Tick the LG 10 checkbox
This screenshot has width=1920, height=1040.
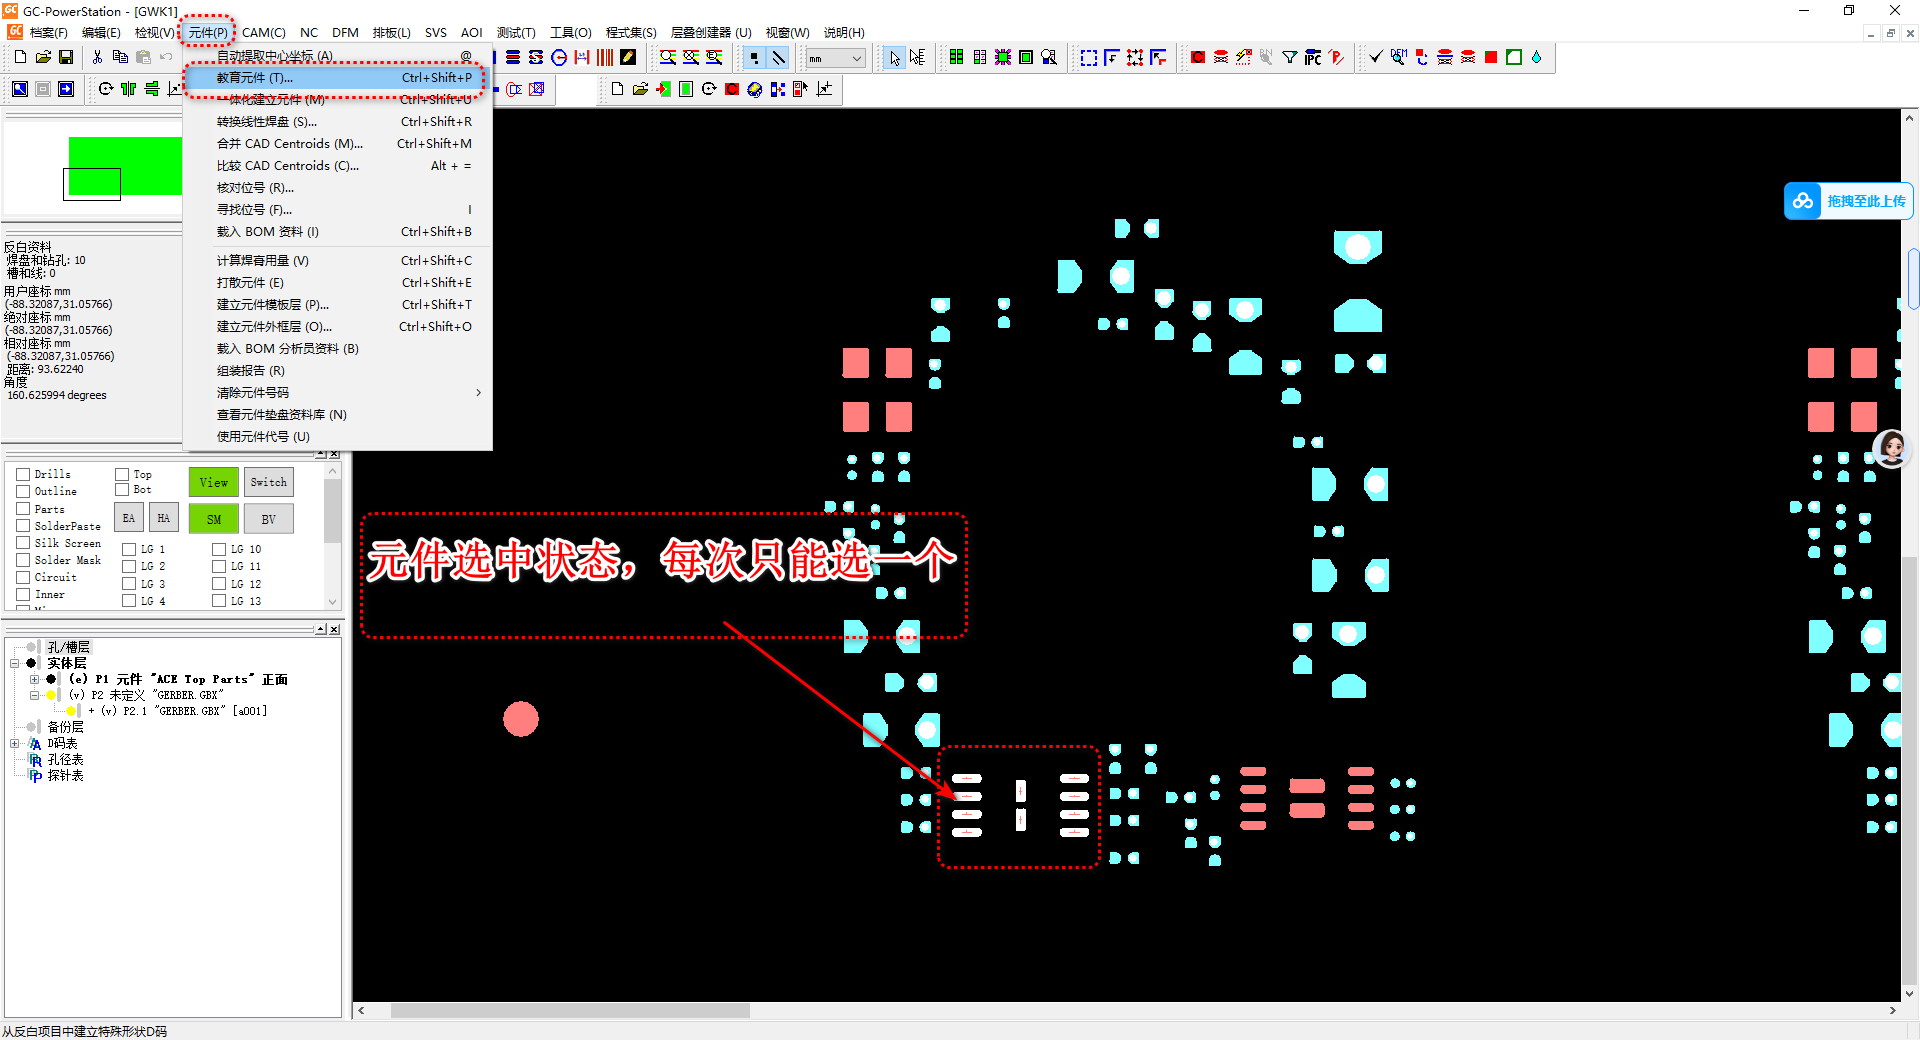click(x=219, y=549)
